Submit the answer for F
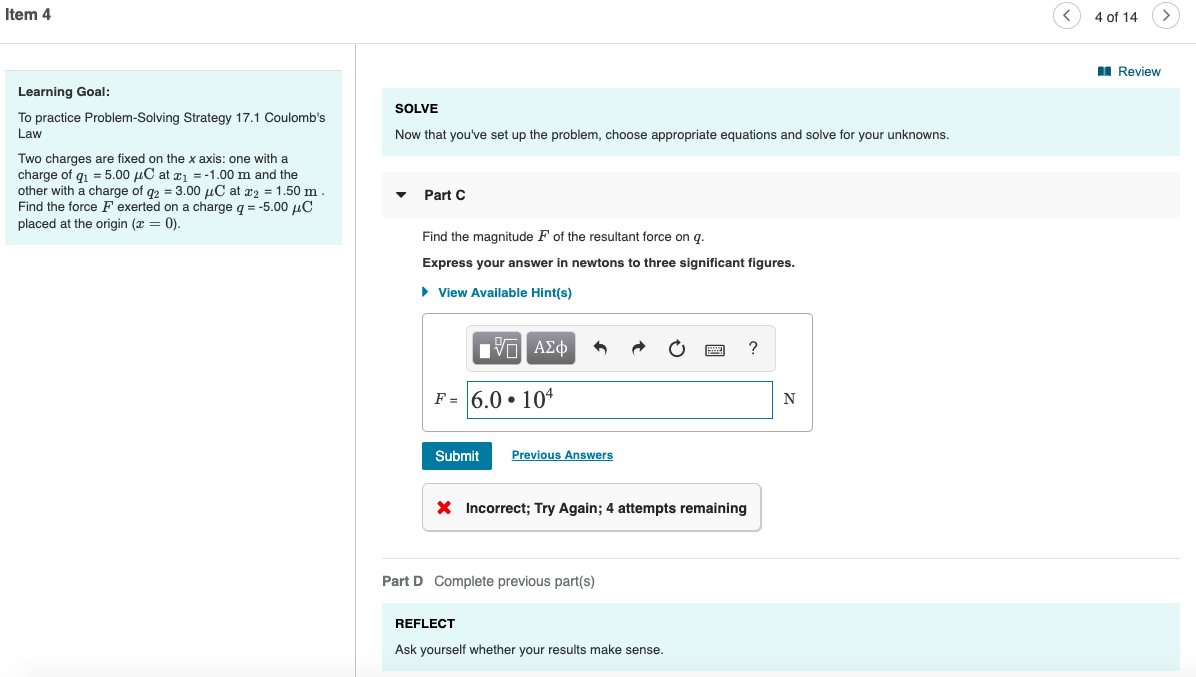 [457, 456]
